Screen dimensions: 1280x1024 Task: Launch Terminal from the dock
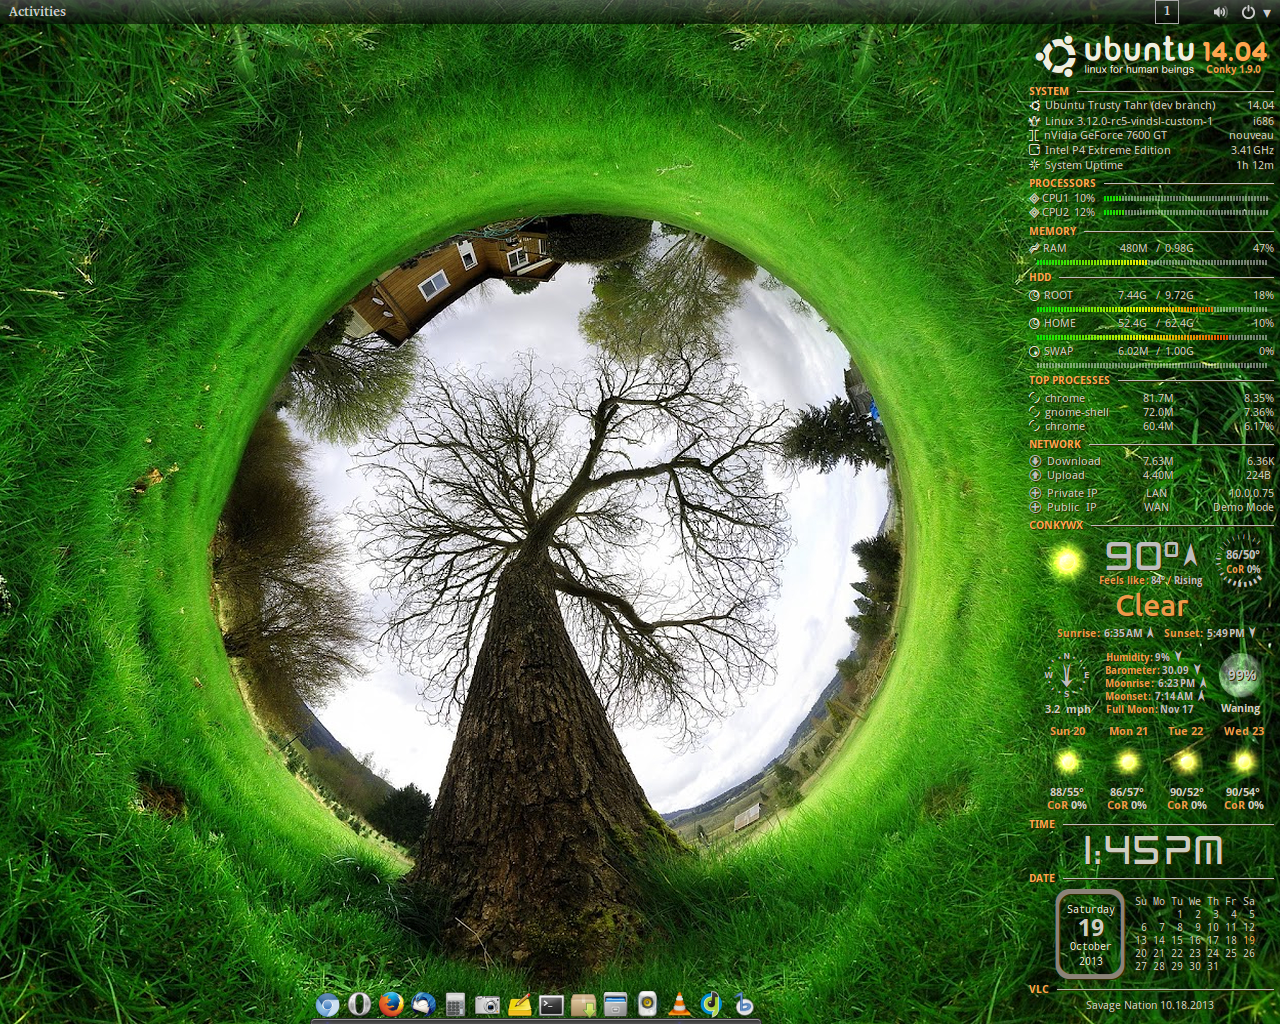click(x=551, y=1004)
